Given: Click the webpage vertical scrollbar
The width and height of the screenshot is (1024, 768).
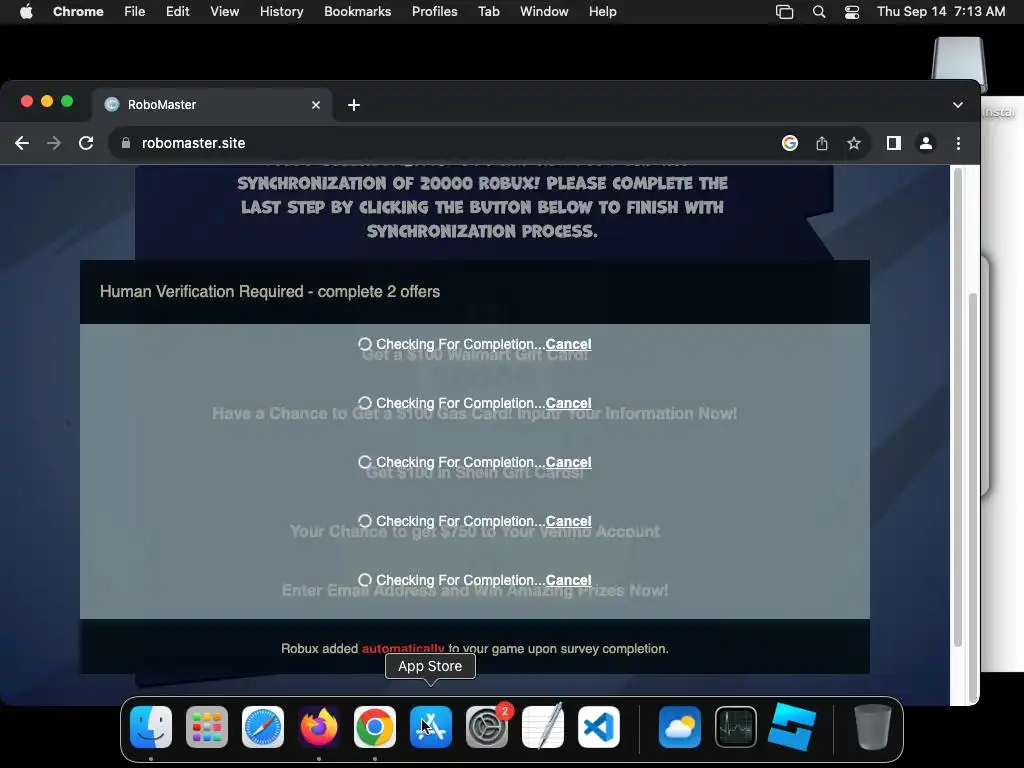Looking at the screenshot, I should tap(958, 408).
